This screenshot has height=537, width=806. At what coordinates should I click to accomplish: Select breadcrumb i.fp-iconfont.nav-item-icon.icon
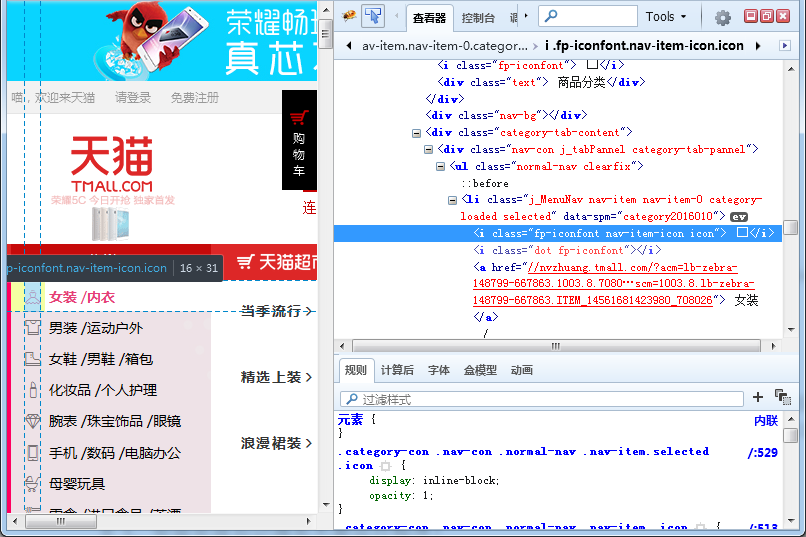[644, 46]
